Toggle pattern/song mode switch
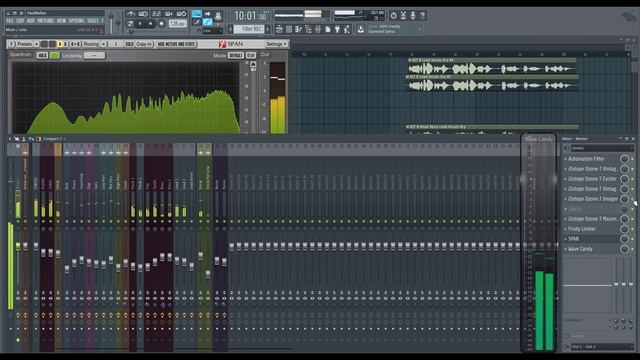The height and width of the screenshot is (360, 640). (130, 24)
